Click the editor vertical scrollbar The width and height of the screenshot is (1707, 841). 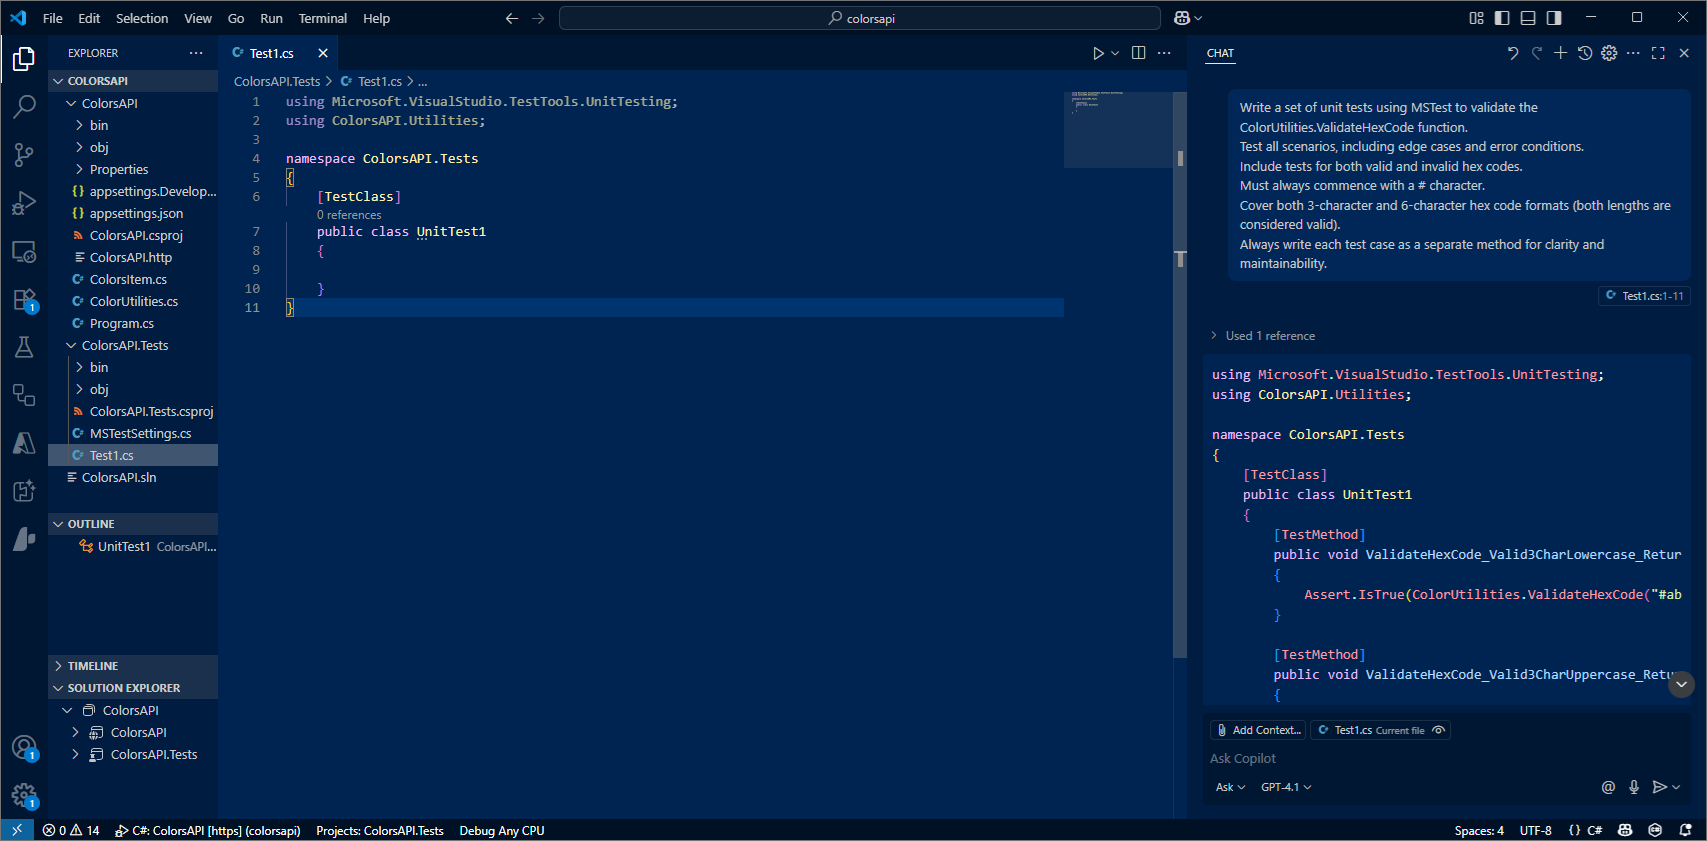tap(1180, 400)
